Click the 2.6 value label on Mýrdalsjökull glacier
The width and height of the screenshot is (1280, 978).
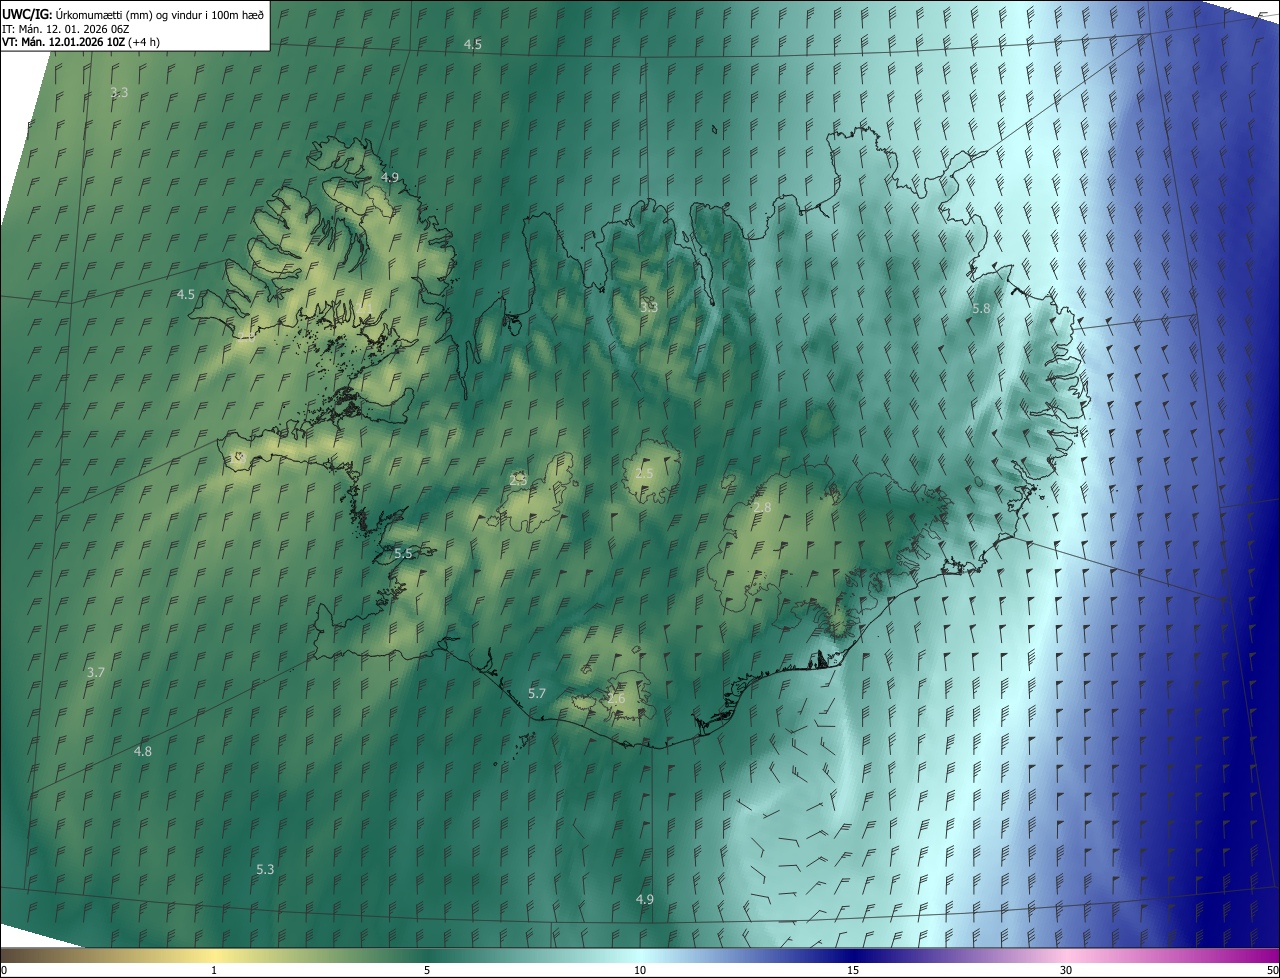[x=616, y=699]
